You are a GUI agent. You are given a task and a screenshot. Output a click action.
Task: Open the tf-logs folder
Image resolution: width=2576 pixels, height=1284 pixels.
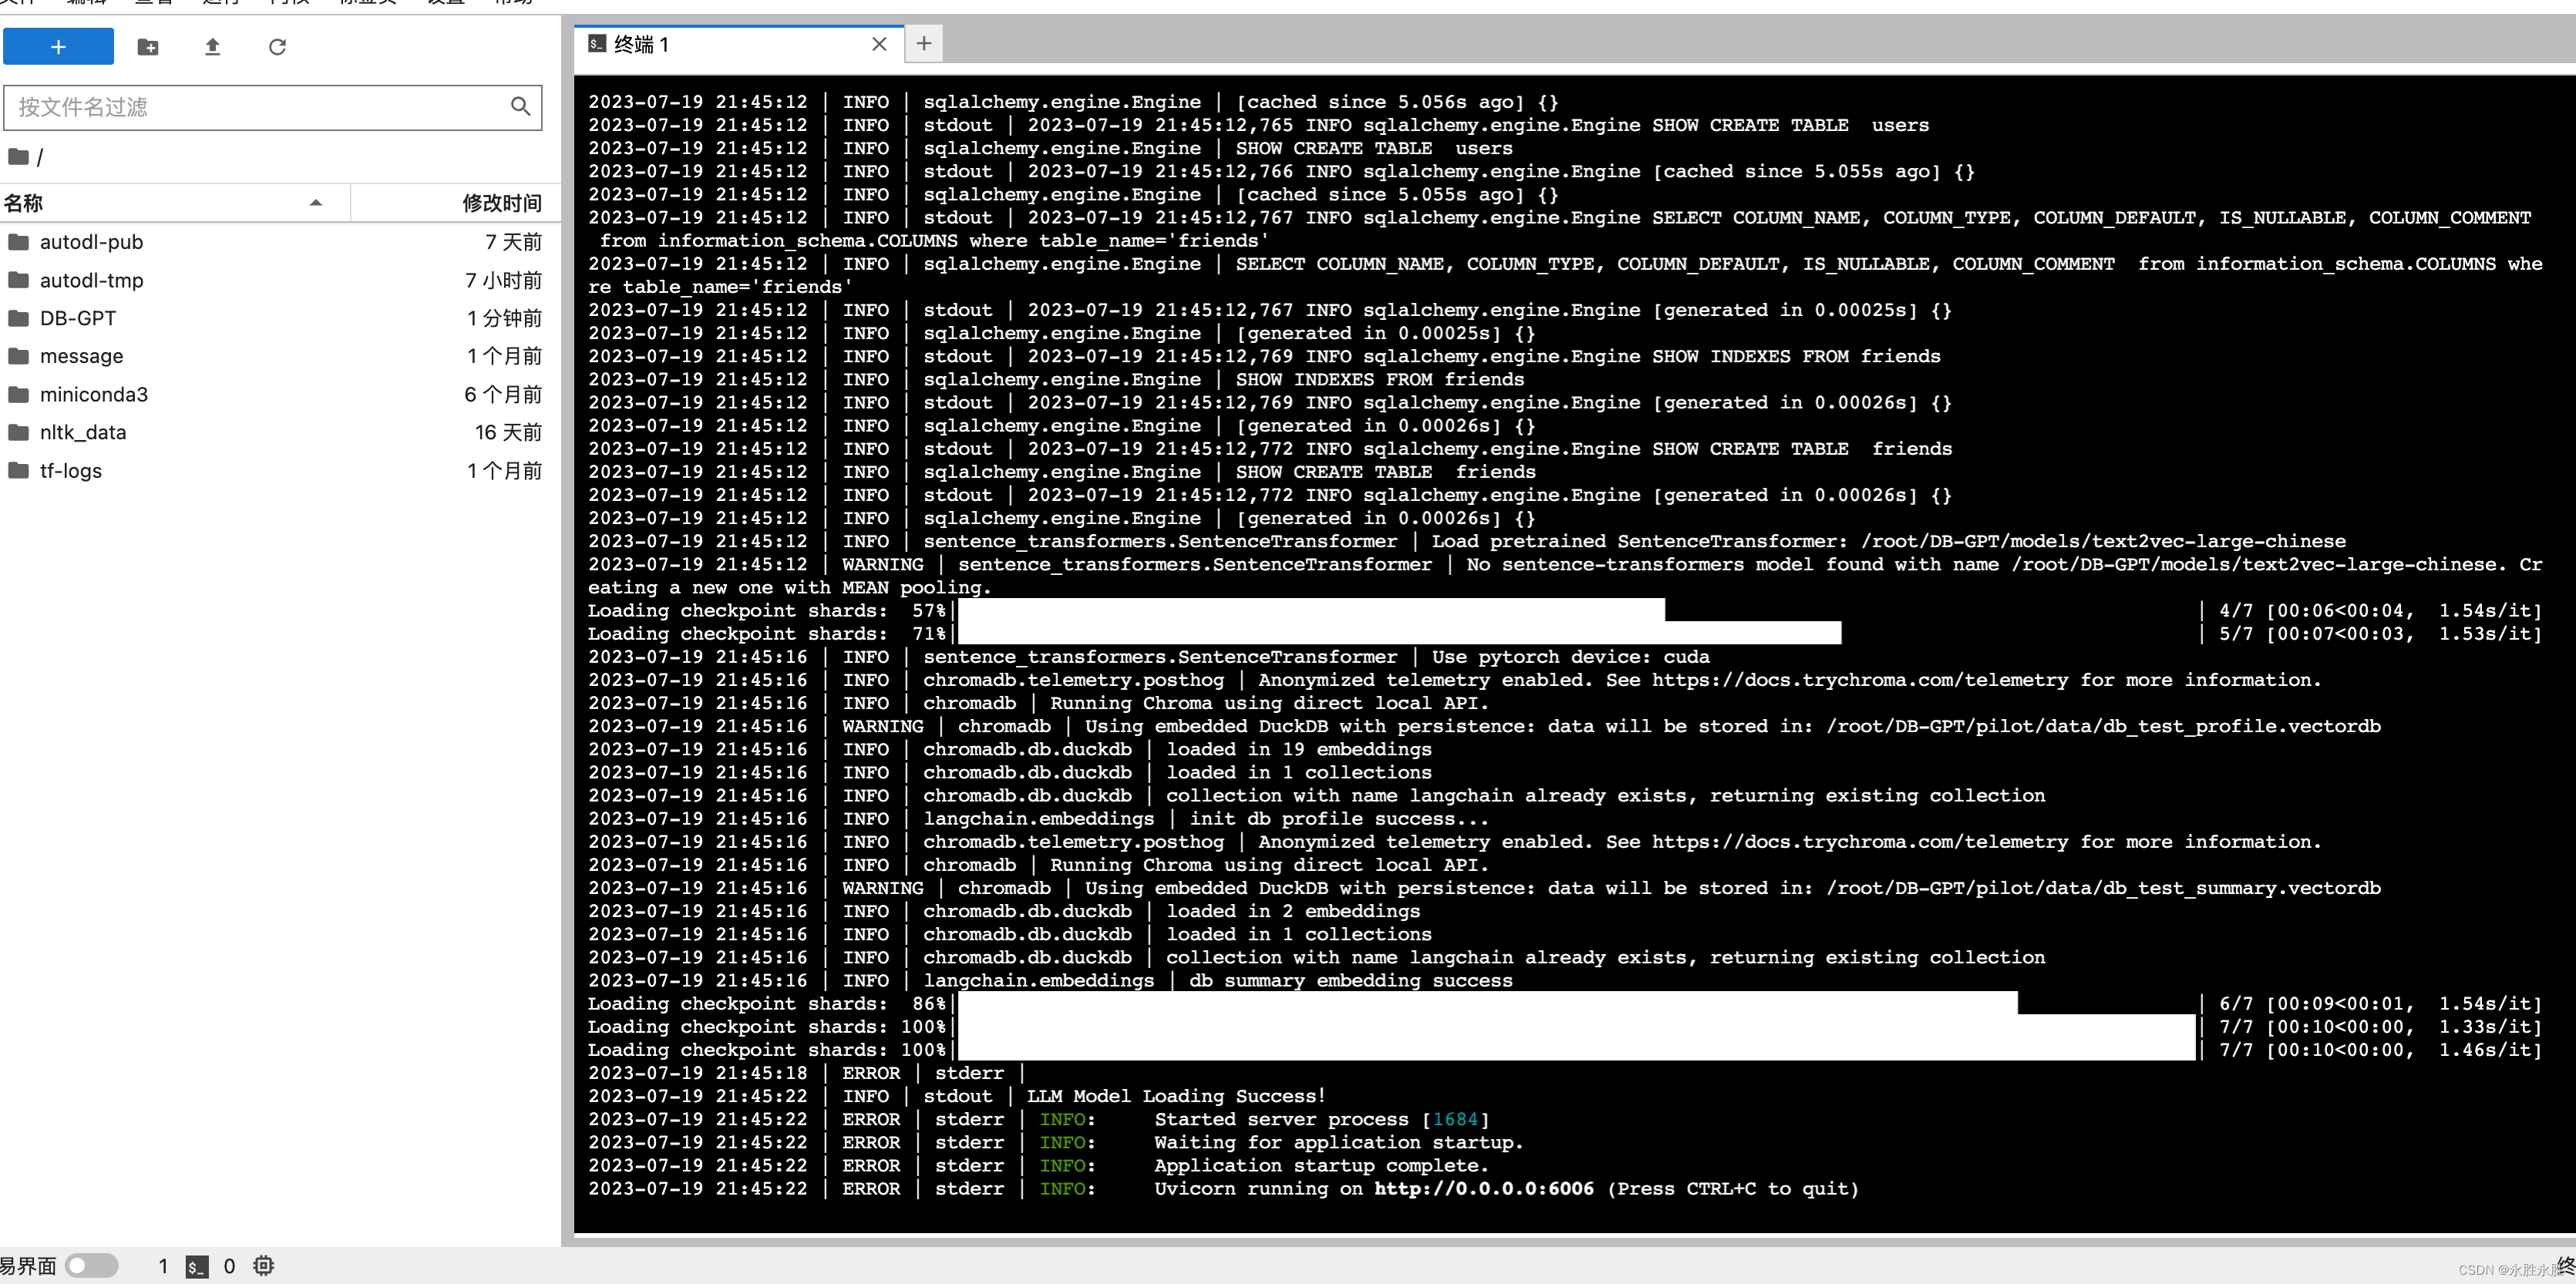click(70, 470)
